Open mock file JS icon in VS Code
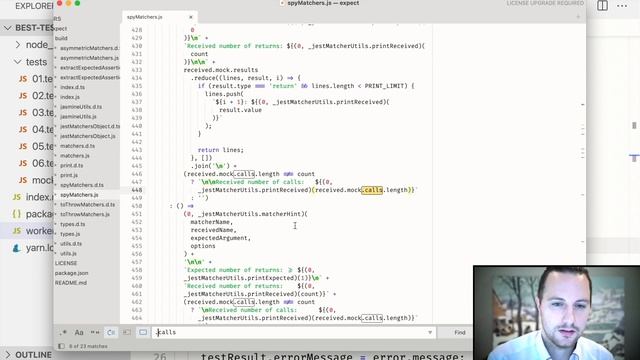The image size is (640, 360). (23, 180)
